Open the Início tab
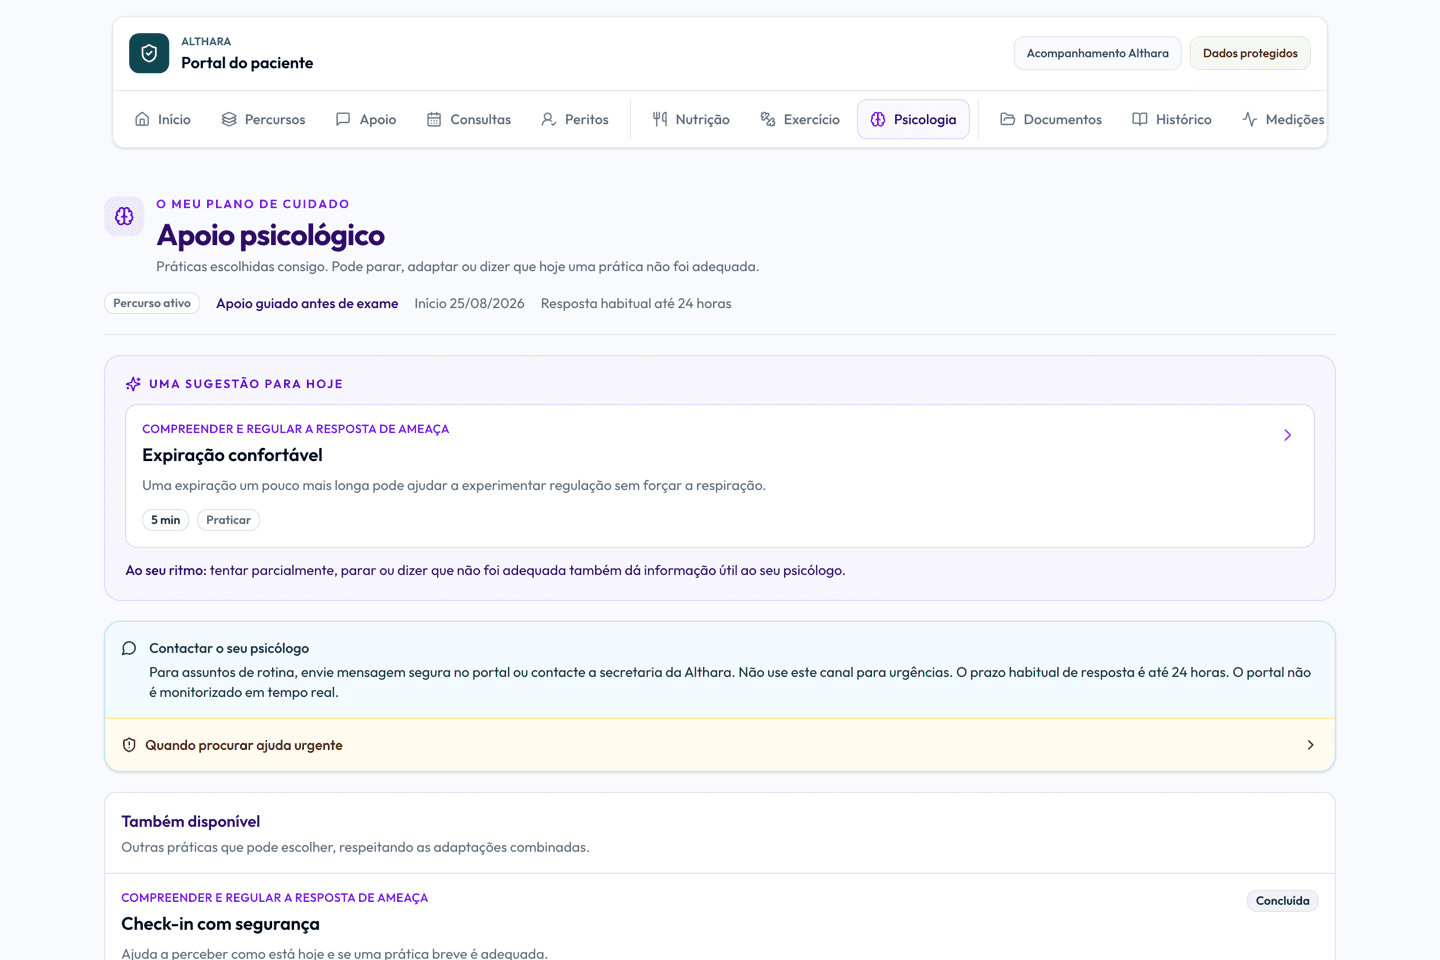 coord(162,119)
